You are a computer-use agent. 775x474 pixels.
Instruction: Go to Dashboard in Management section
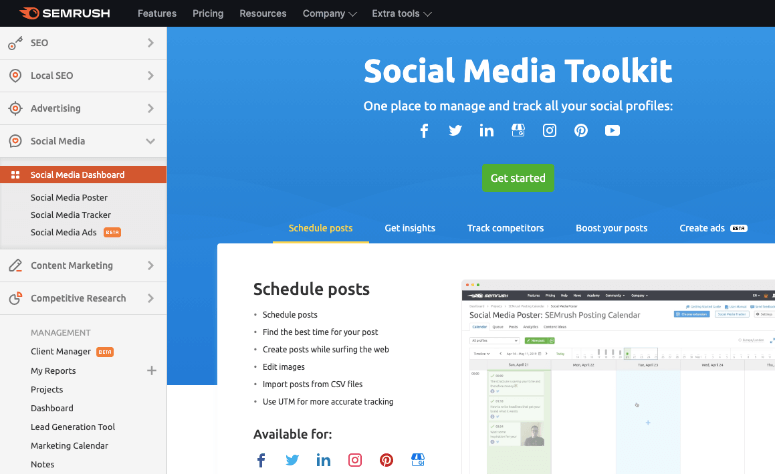(52, 408)
